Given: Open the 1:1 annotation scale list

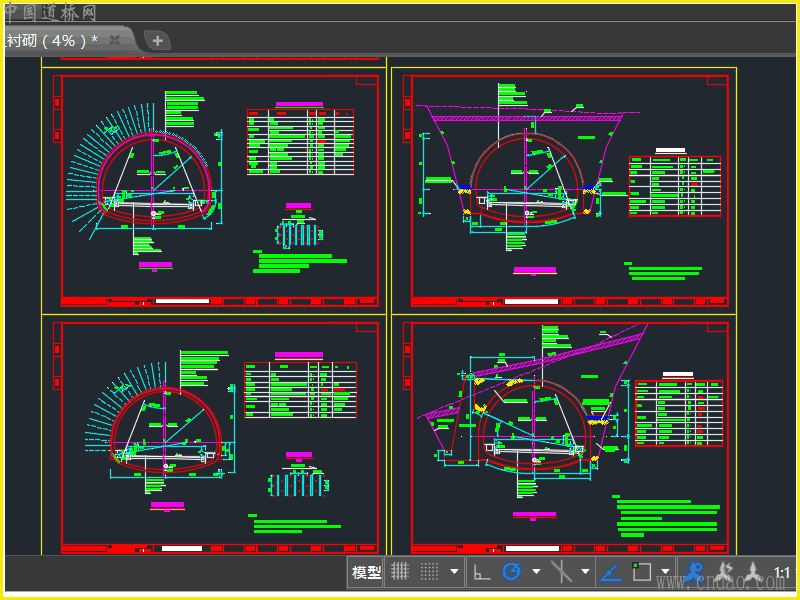Looking at the screenshot, I should coord(782,573).
